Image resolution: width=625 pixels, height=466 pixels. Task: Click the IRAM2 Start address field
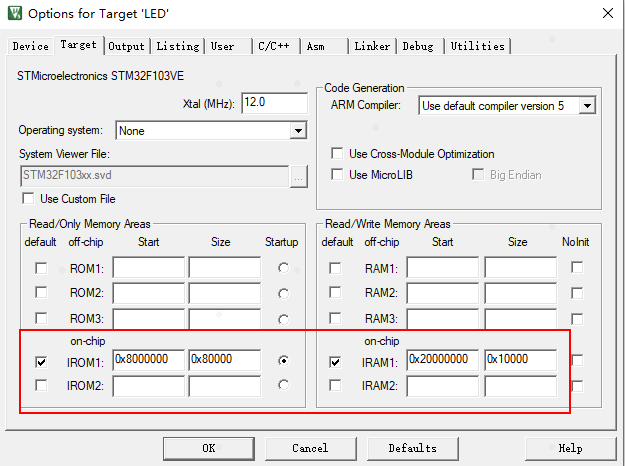tap(442, 386)
